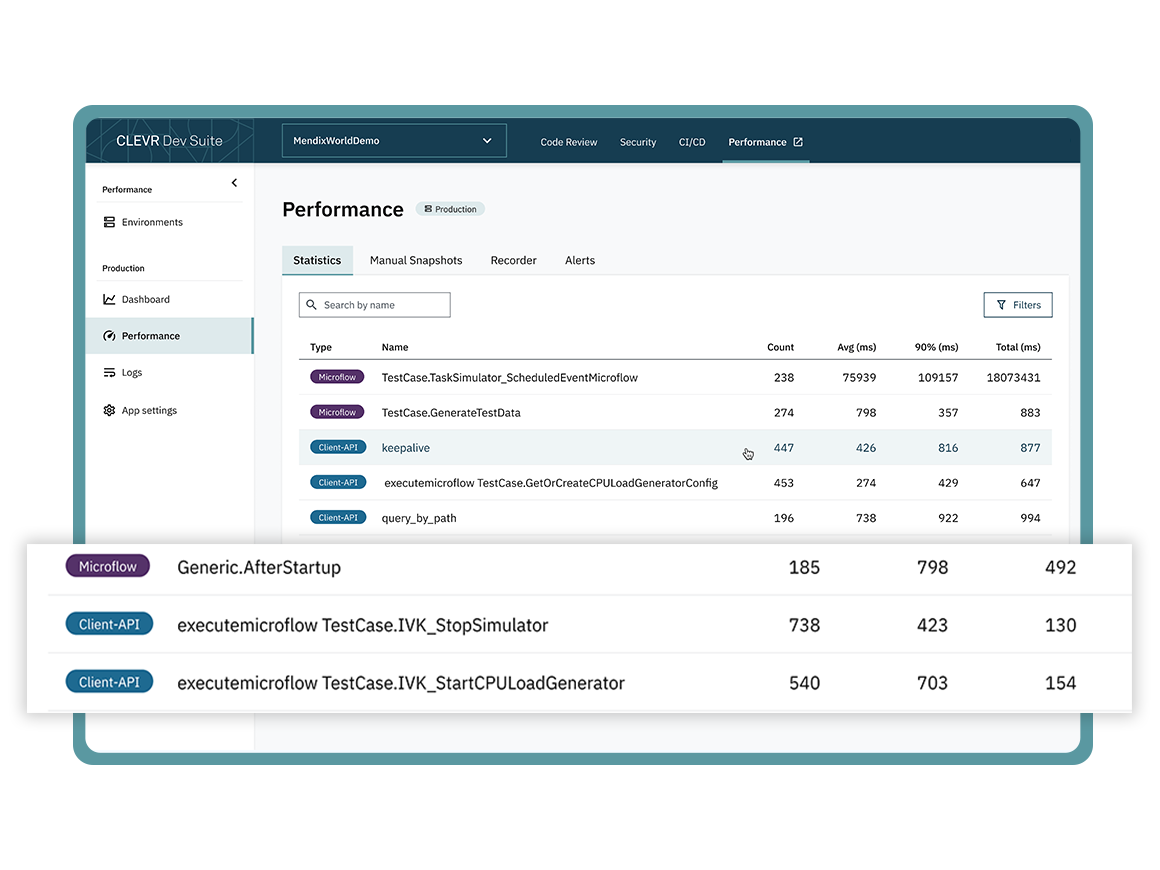Open Logs from the sidebar
The image size is (1160, 870).
[x=132, y=373]
